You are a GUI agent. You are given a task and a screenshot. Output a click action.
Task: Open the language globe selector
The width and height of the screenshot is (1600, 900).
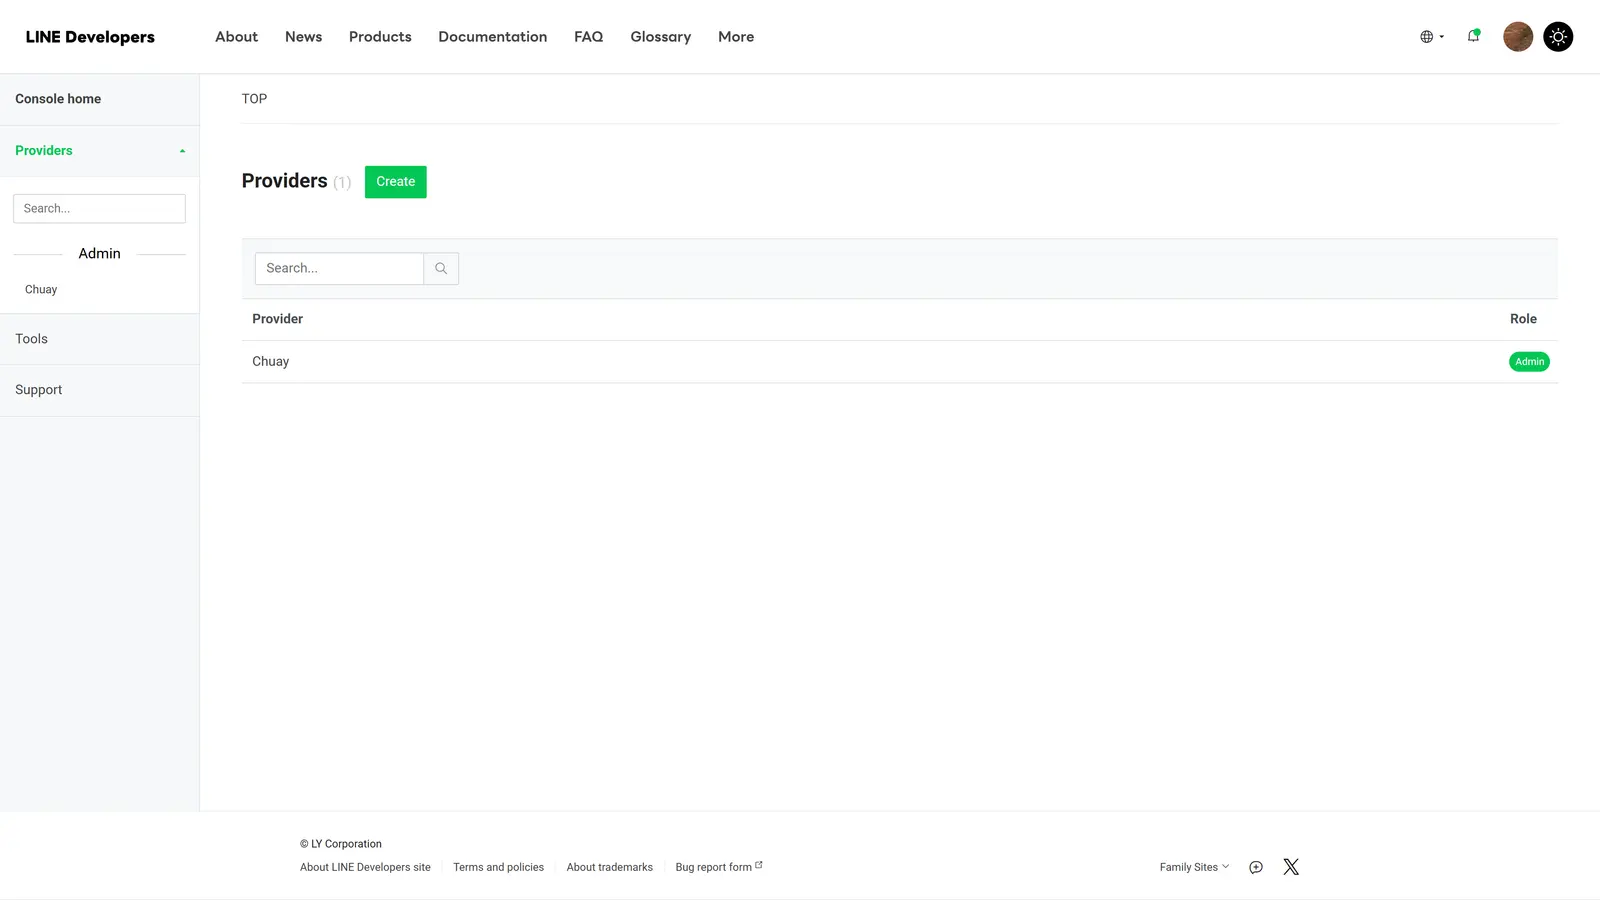click(x=1431, y=37)
